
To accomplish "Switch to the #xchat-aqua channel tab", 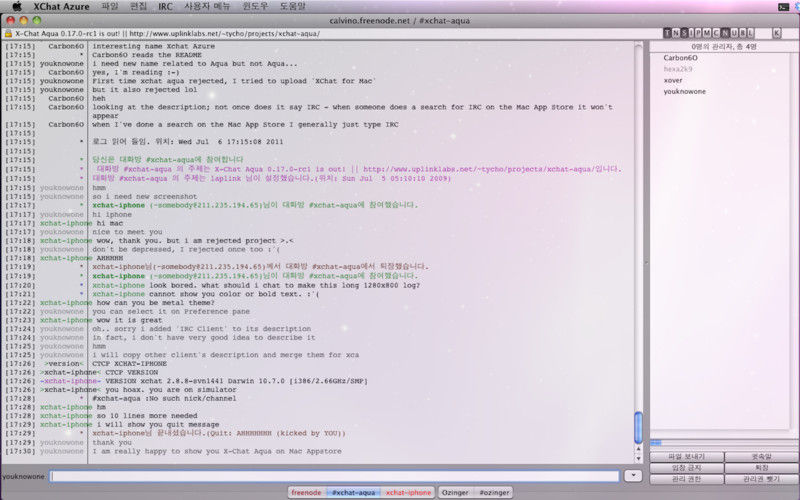I will [353, 492].
